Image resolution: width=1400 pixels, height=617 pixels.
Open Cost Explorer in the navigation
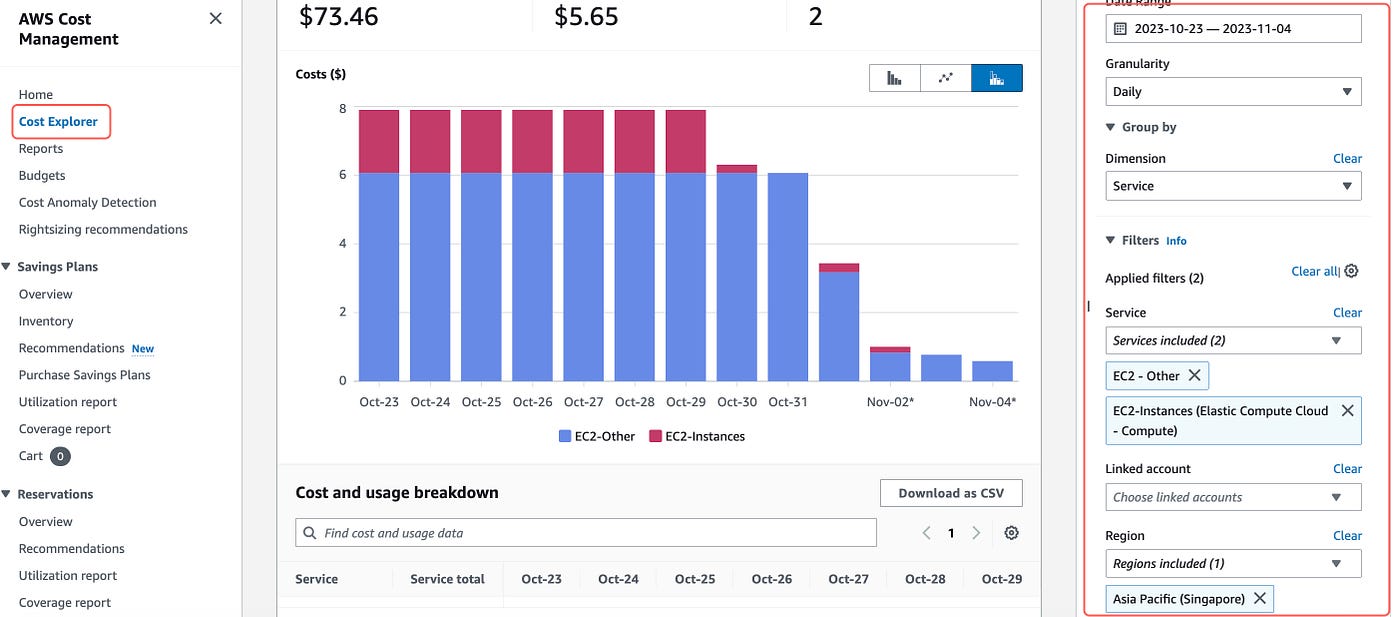pos(58,121)
